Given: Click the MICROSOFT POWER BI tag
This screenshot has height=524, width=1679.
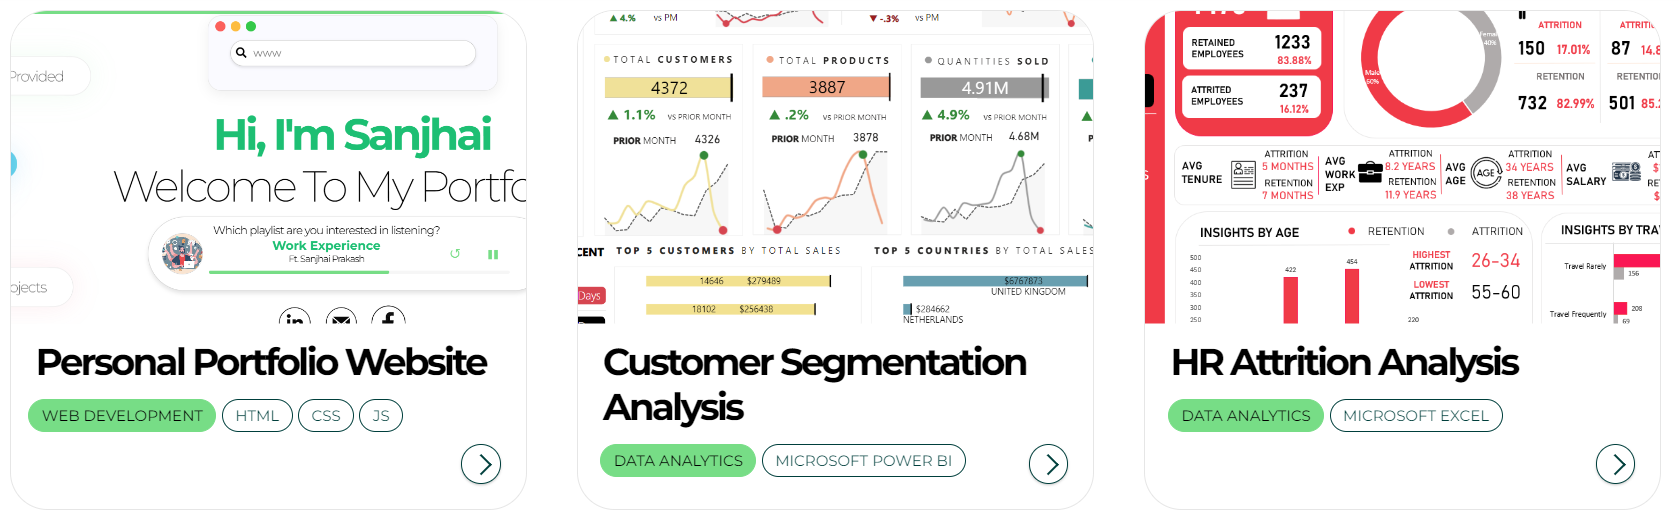Looking at the screenshot, I should pos(864,461).
